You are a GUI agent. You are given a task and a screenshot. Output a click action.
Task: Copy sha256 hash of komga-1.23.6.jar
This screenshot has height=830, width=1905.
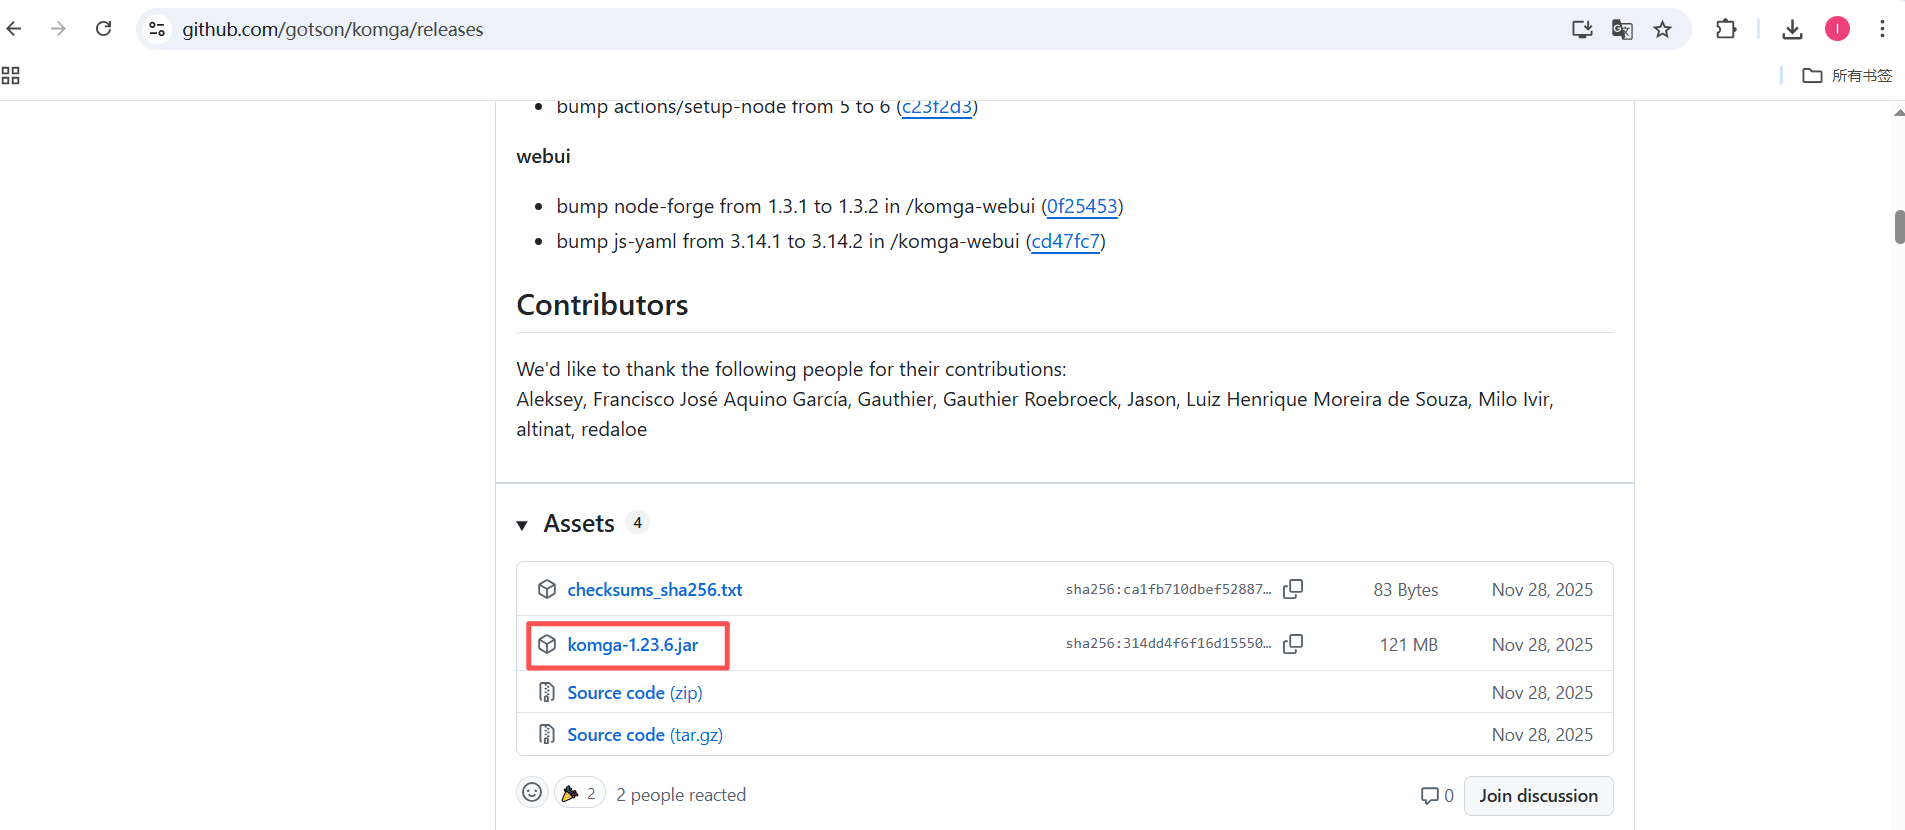(1293, 644)
